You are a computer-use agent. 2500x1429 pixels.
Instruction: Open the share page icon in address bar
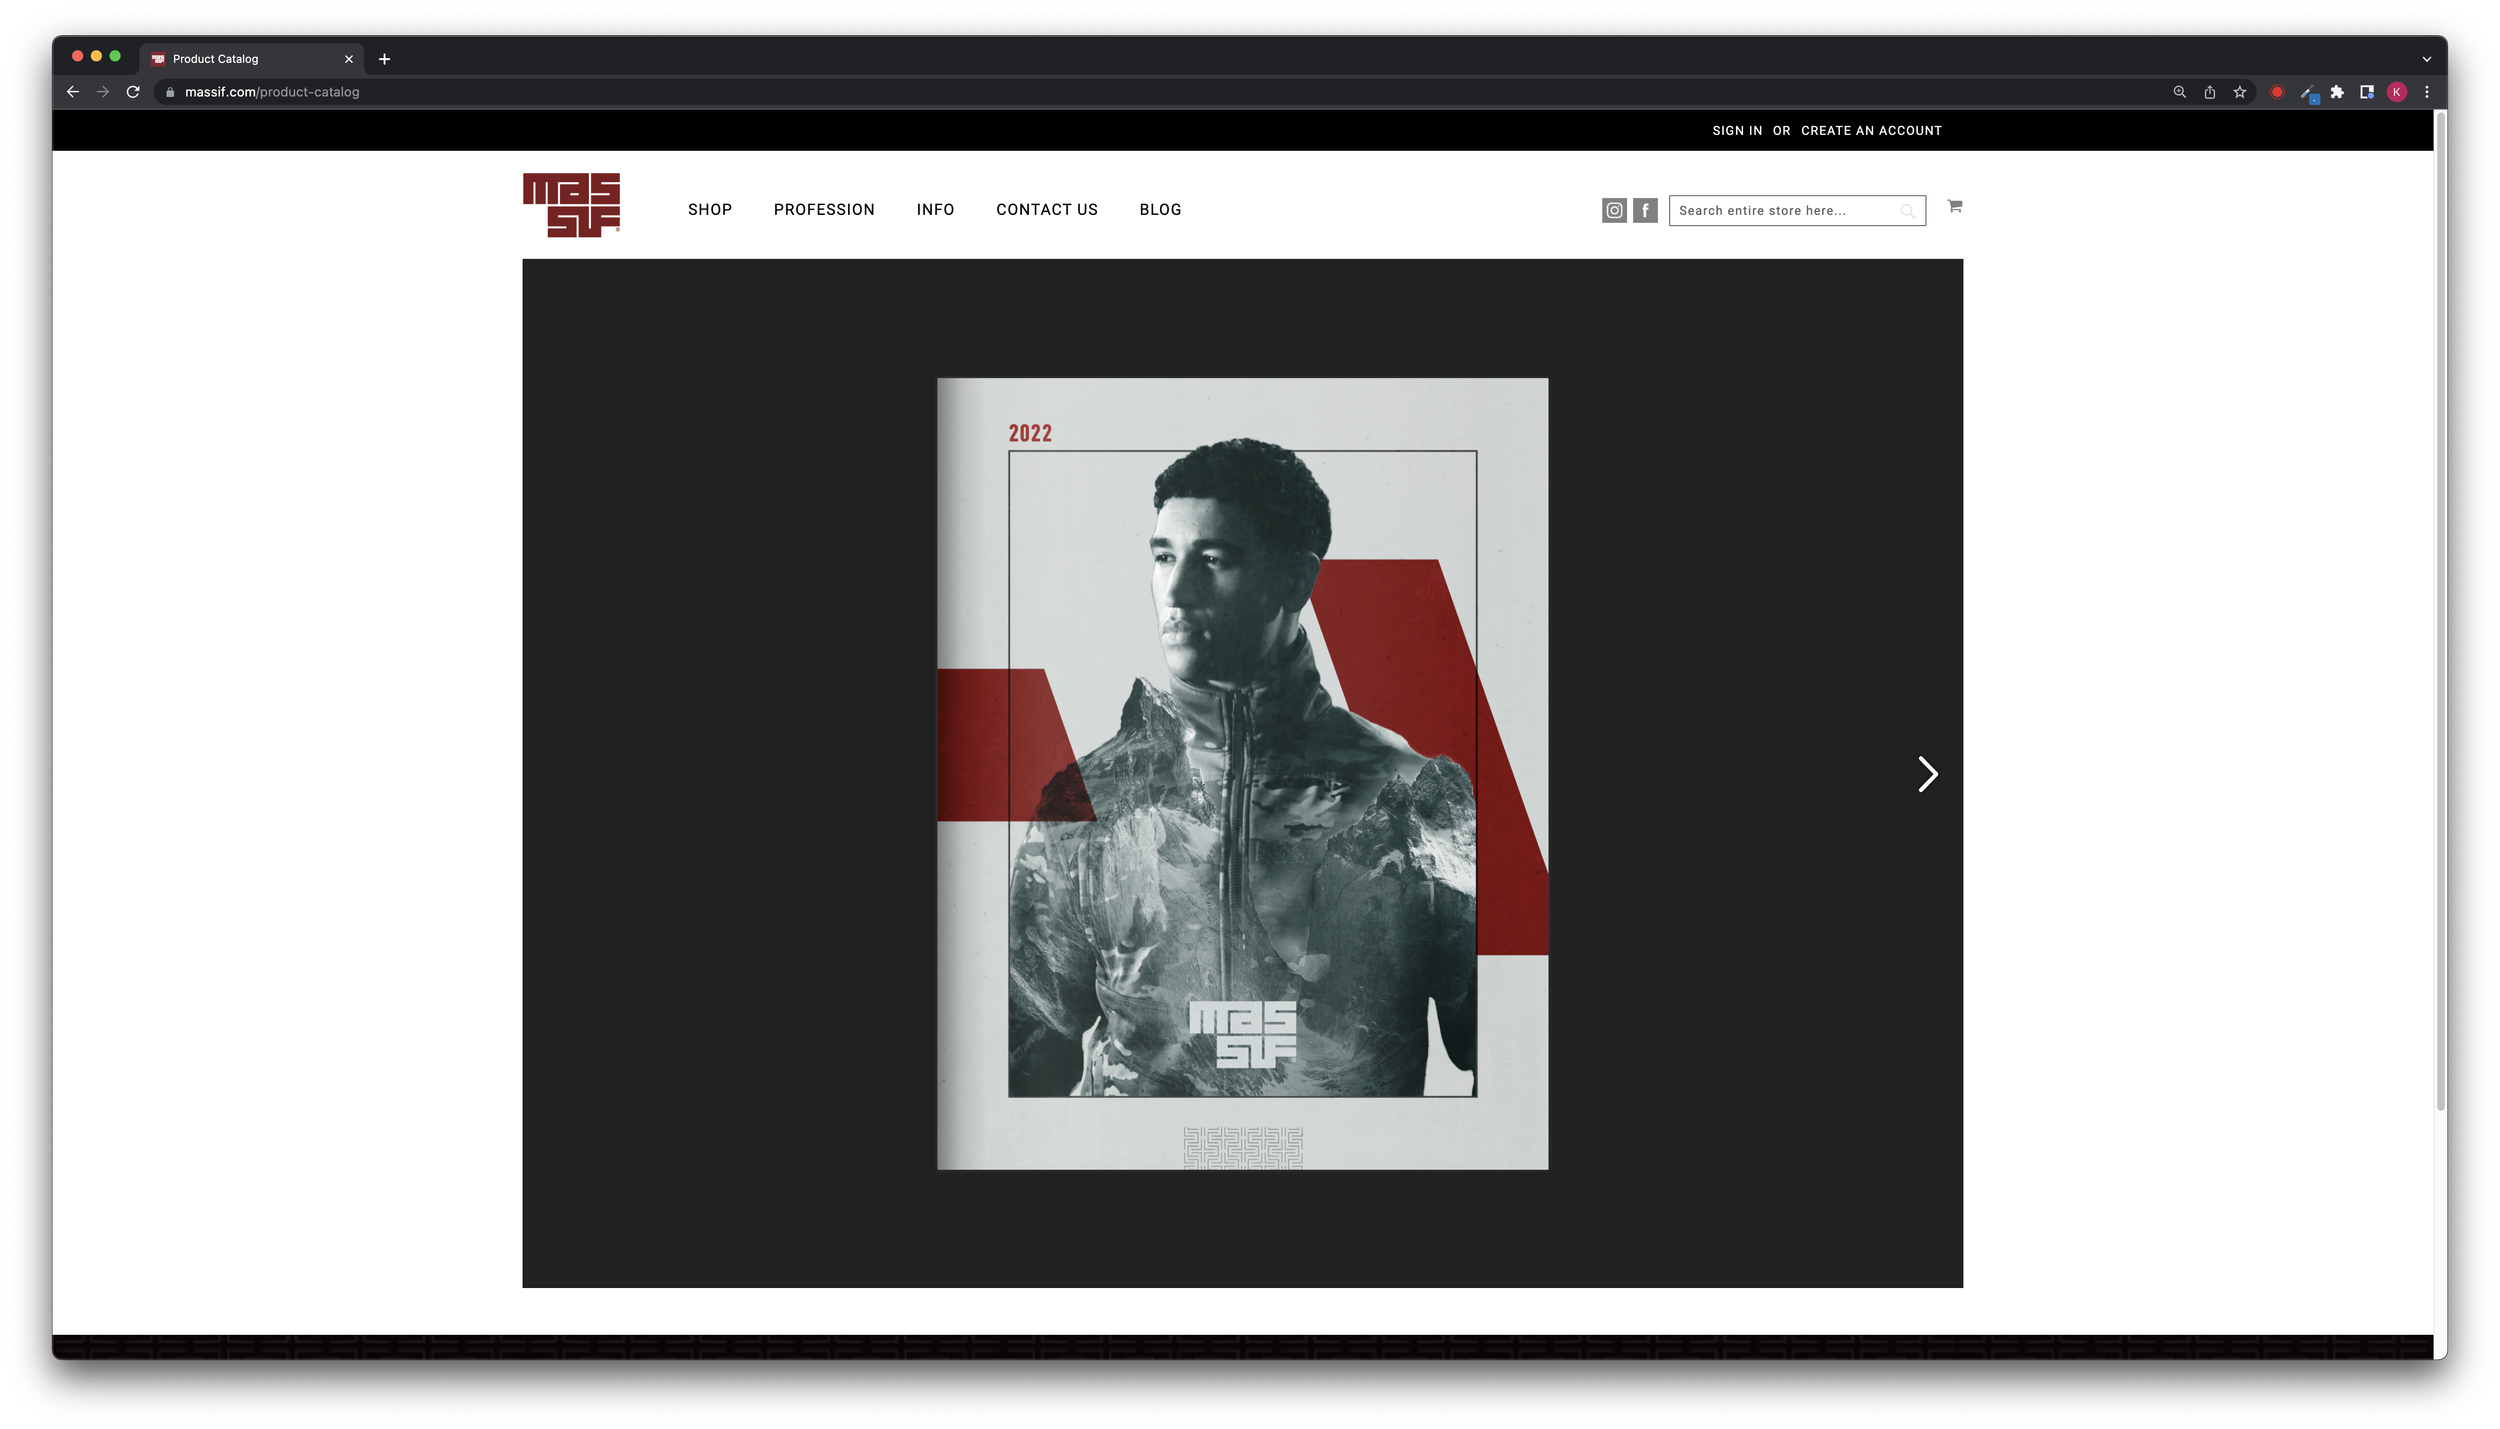pyautogui.click(x=2210, y=92)
